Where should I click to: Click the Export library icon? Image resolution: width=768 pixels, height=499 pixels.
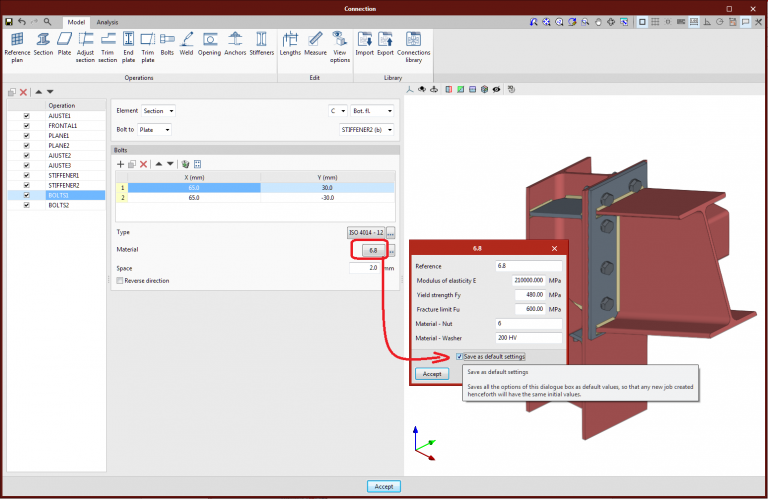point(385,44)
